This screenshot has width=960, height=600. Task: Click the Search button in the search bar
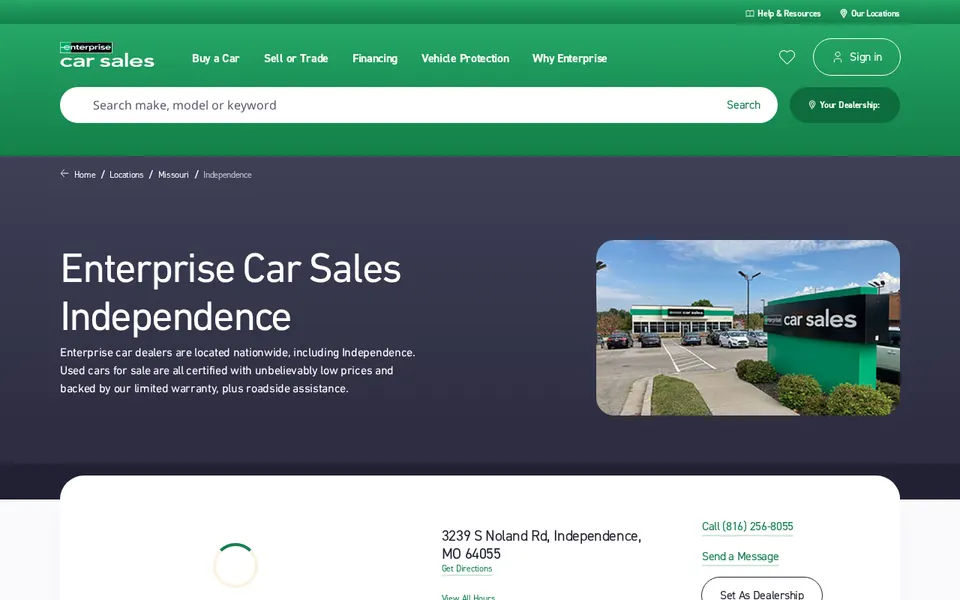743,105
